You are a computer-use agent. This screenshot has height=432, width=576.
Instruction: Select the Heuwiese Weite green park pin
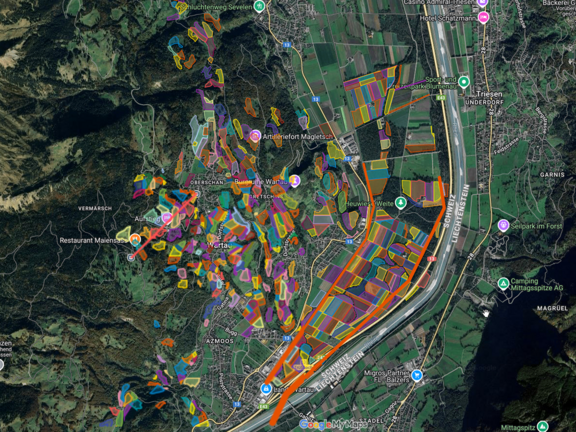[401, 203]
